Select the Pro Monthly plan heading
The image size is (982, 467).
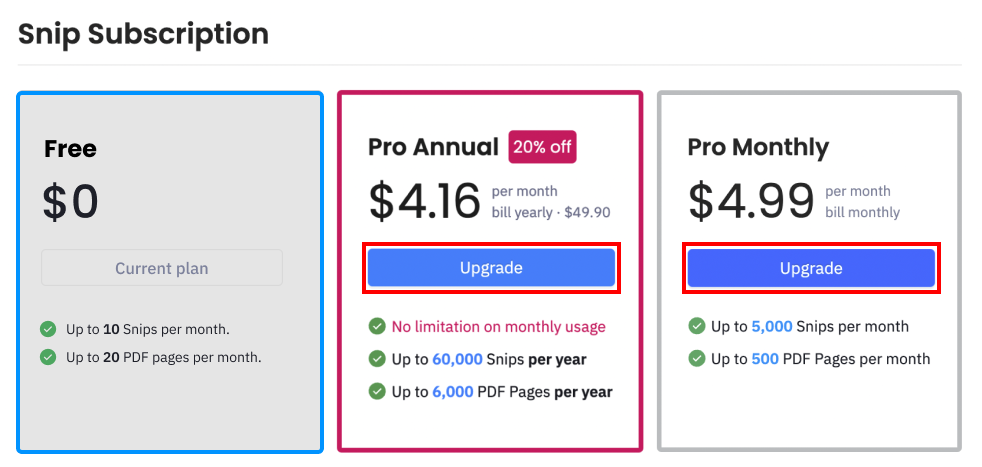tap(758, 148)
